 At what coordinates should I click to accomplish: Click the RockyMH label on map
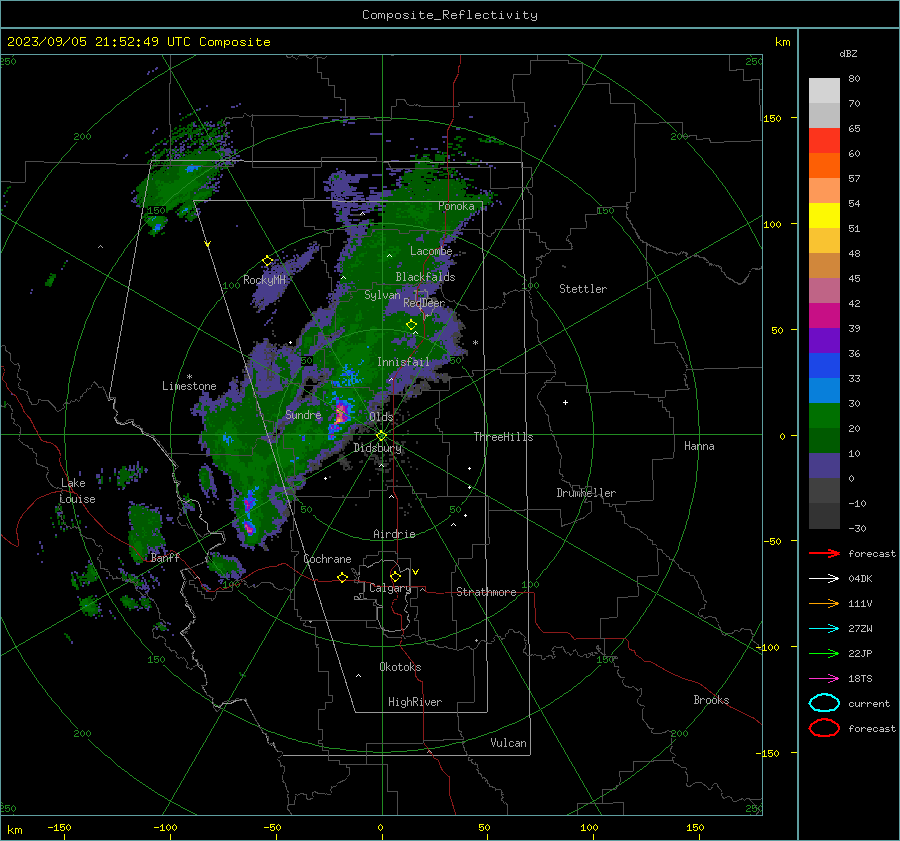(x=265, y=280)
